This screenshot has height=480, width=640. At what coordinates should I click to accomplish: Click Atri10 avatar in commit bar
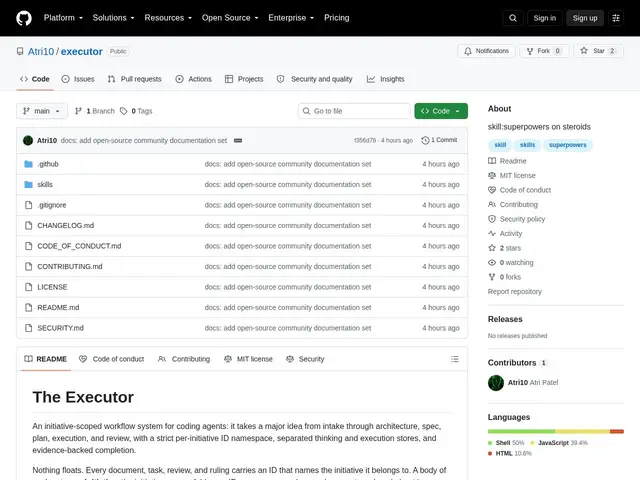28,140
